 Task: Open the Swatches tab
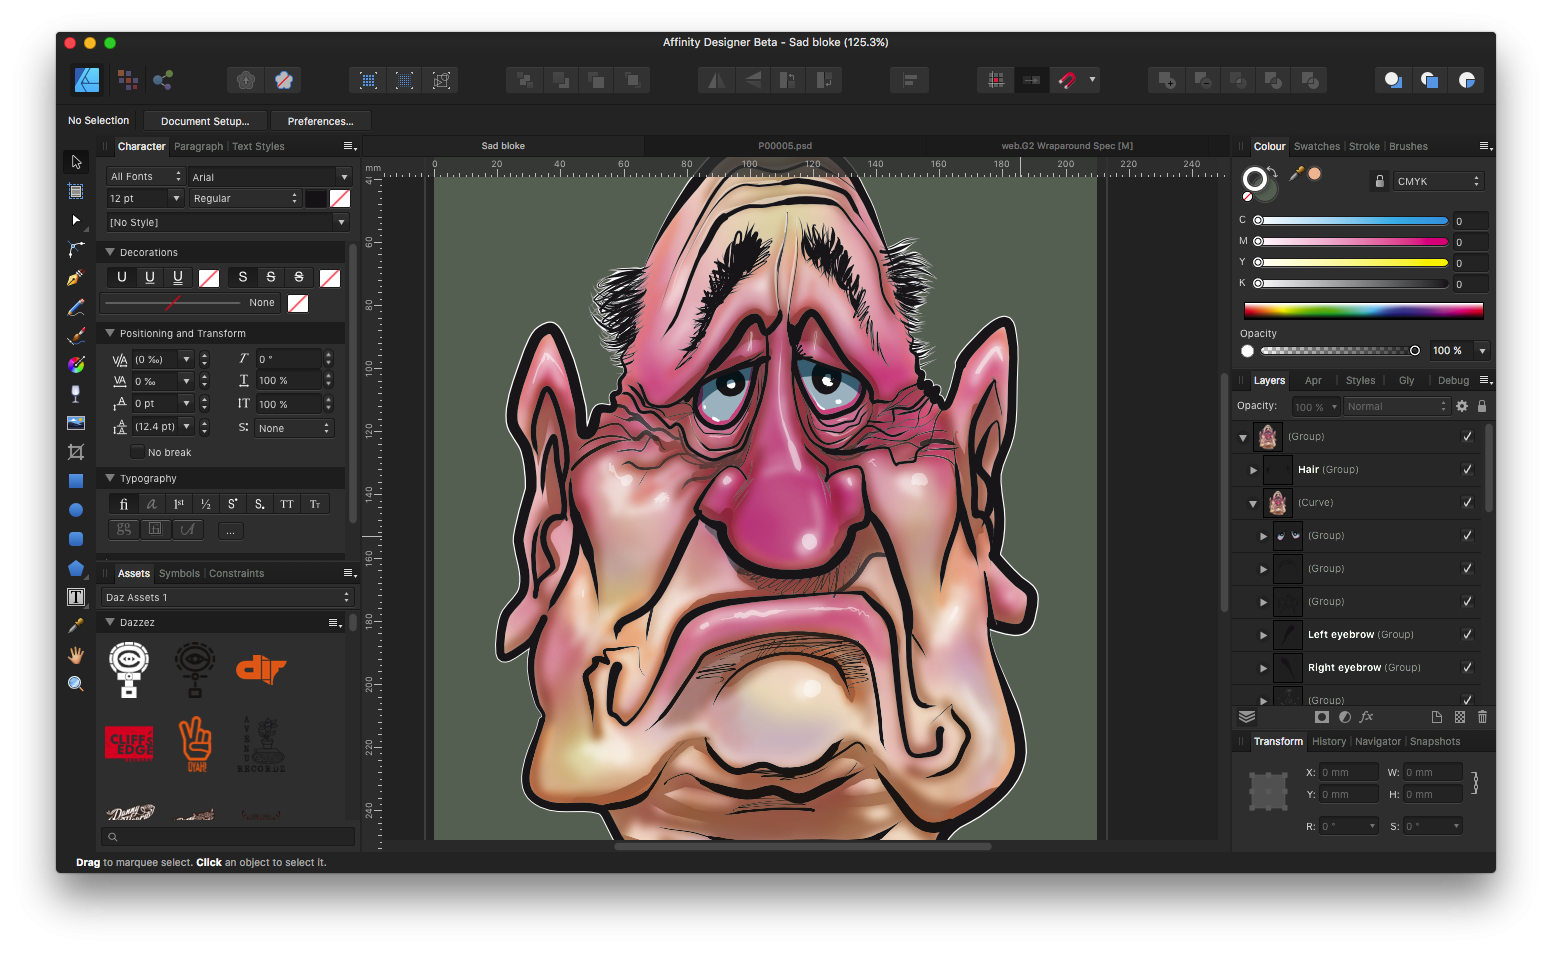tap(1316, 146)
